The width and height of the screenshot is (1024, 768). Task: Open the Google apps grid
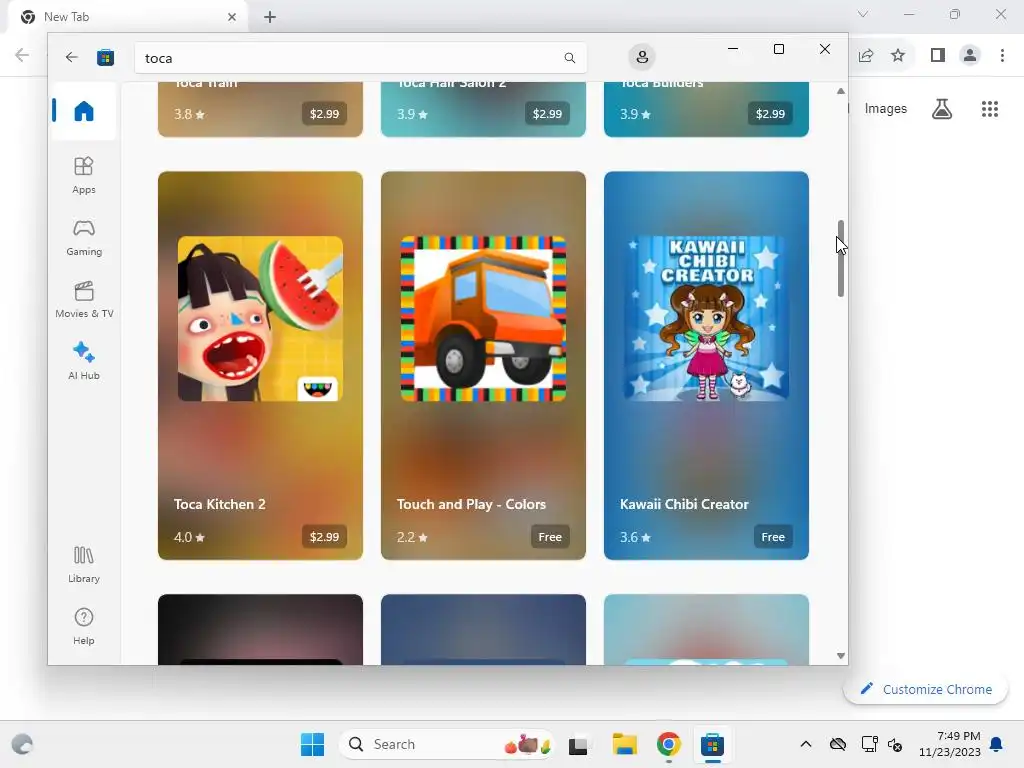coord(990,108)
